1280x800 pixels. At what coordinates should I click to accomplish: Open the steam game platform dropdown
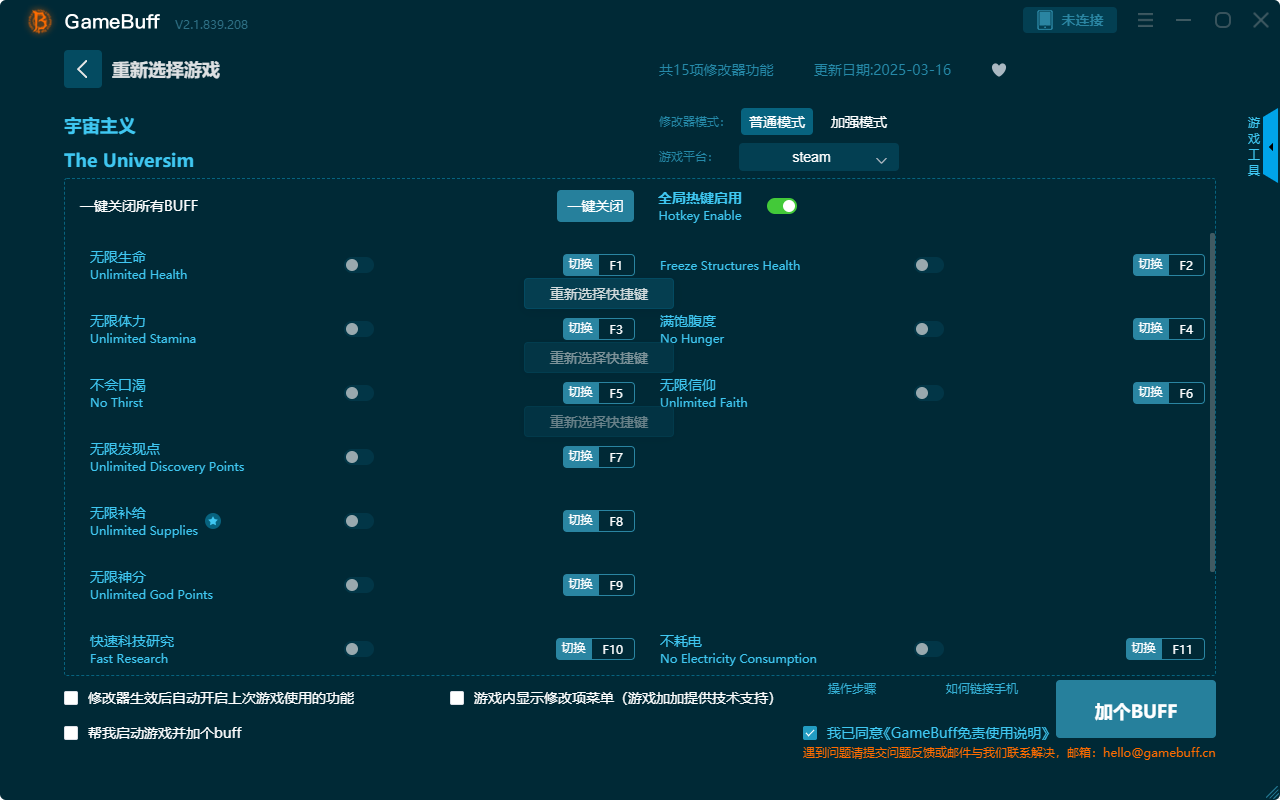click(818, 157)
